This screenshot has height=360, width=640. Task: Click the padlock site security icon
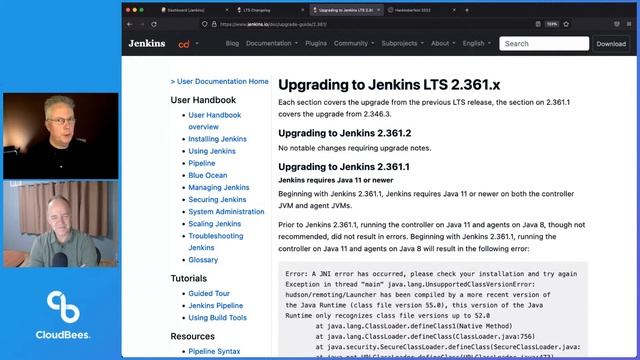214,24
